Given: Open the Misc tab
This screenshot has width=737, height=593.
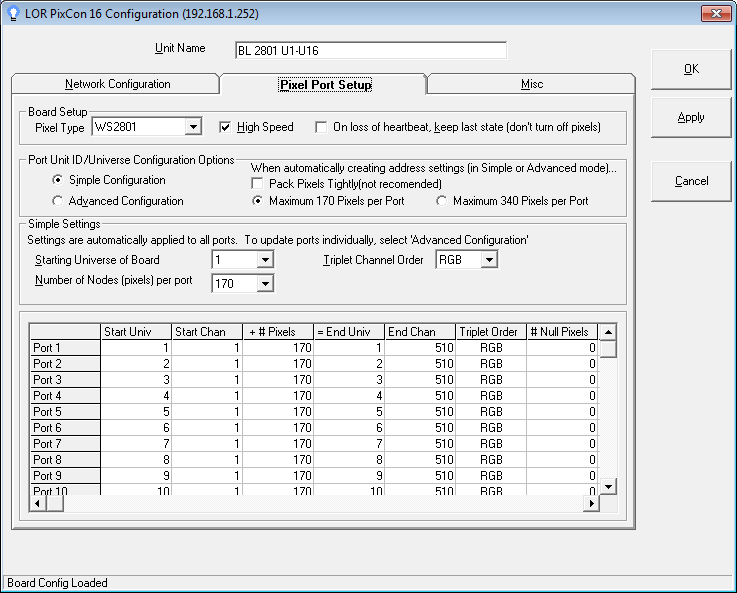Looking at the screenshot, I should click(531, 84).
